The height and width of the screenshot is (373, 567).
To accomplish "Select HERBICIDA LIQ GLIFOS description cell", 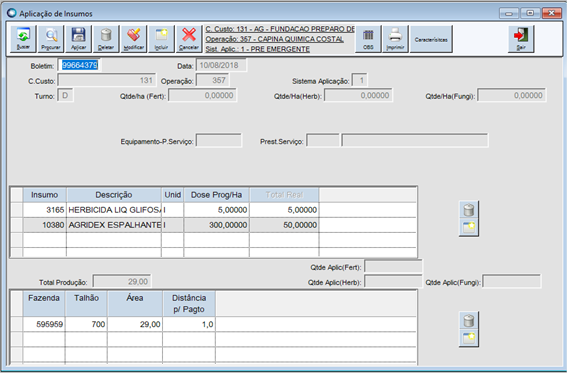I will pos(114,210).
